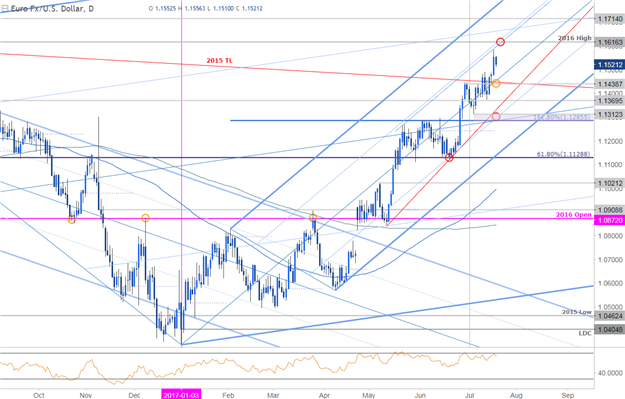Click May on the time axis

coord(369,395)
